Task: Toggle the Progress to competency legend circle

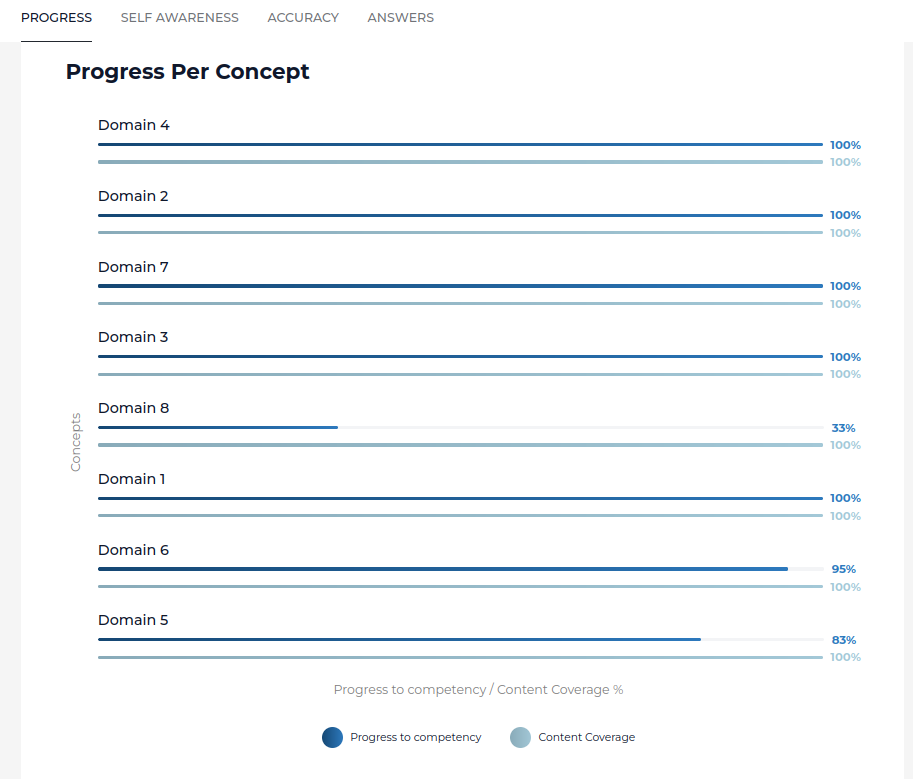Action: 332,738
